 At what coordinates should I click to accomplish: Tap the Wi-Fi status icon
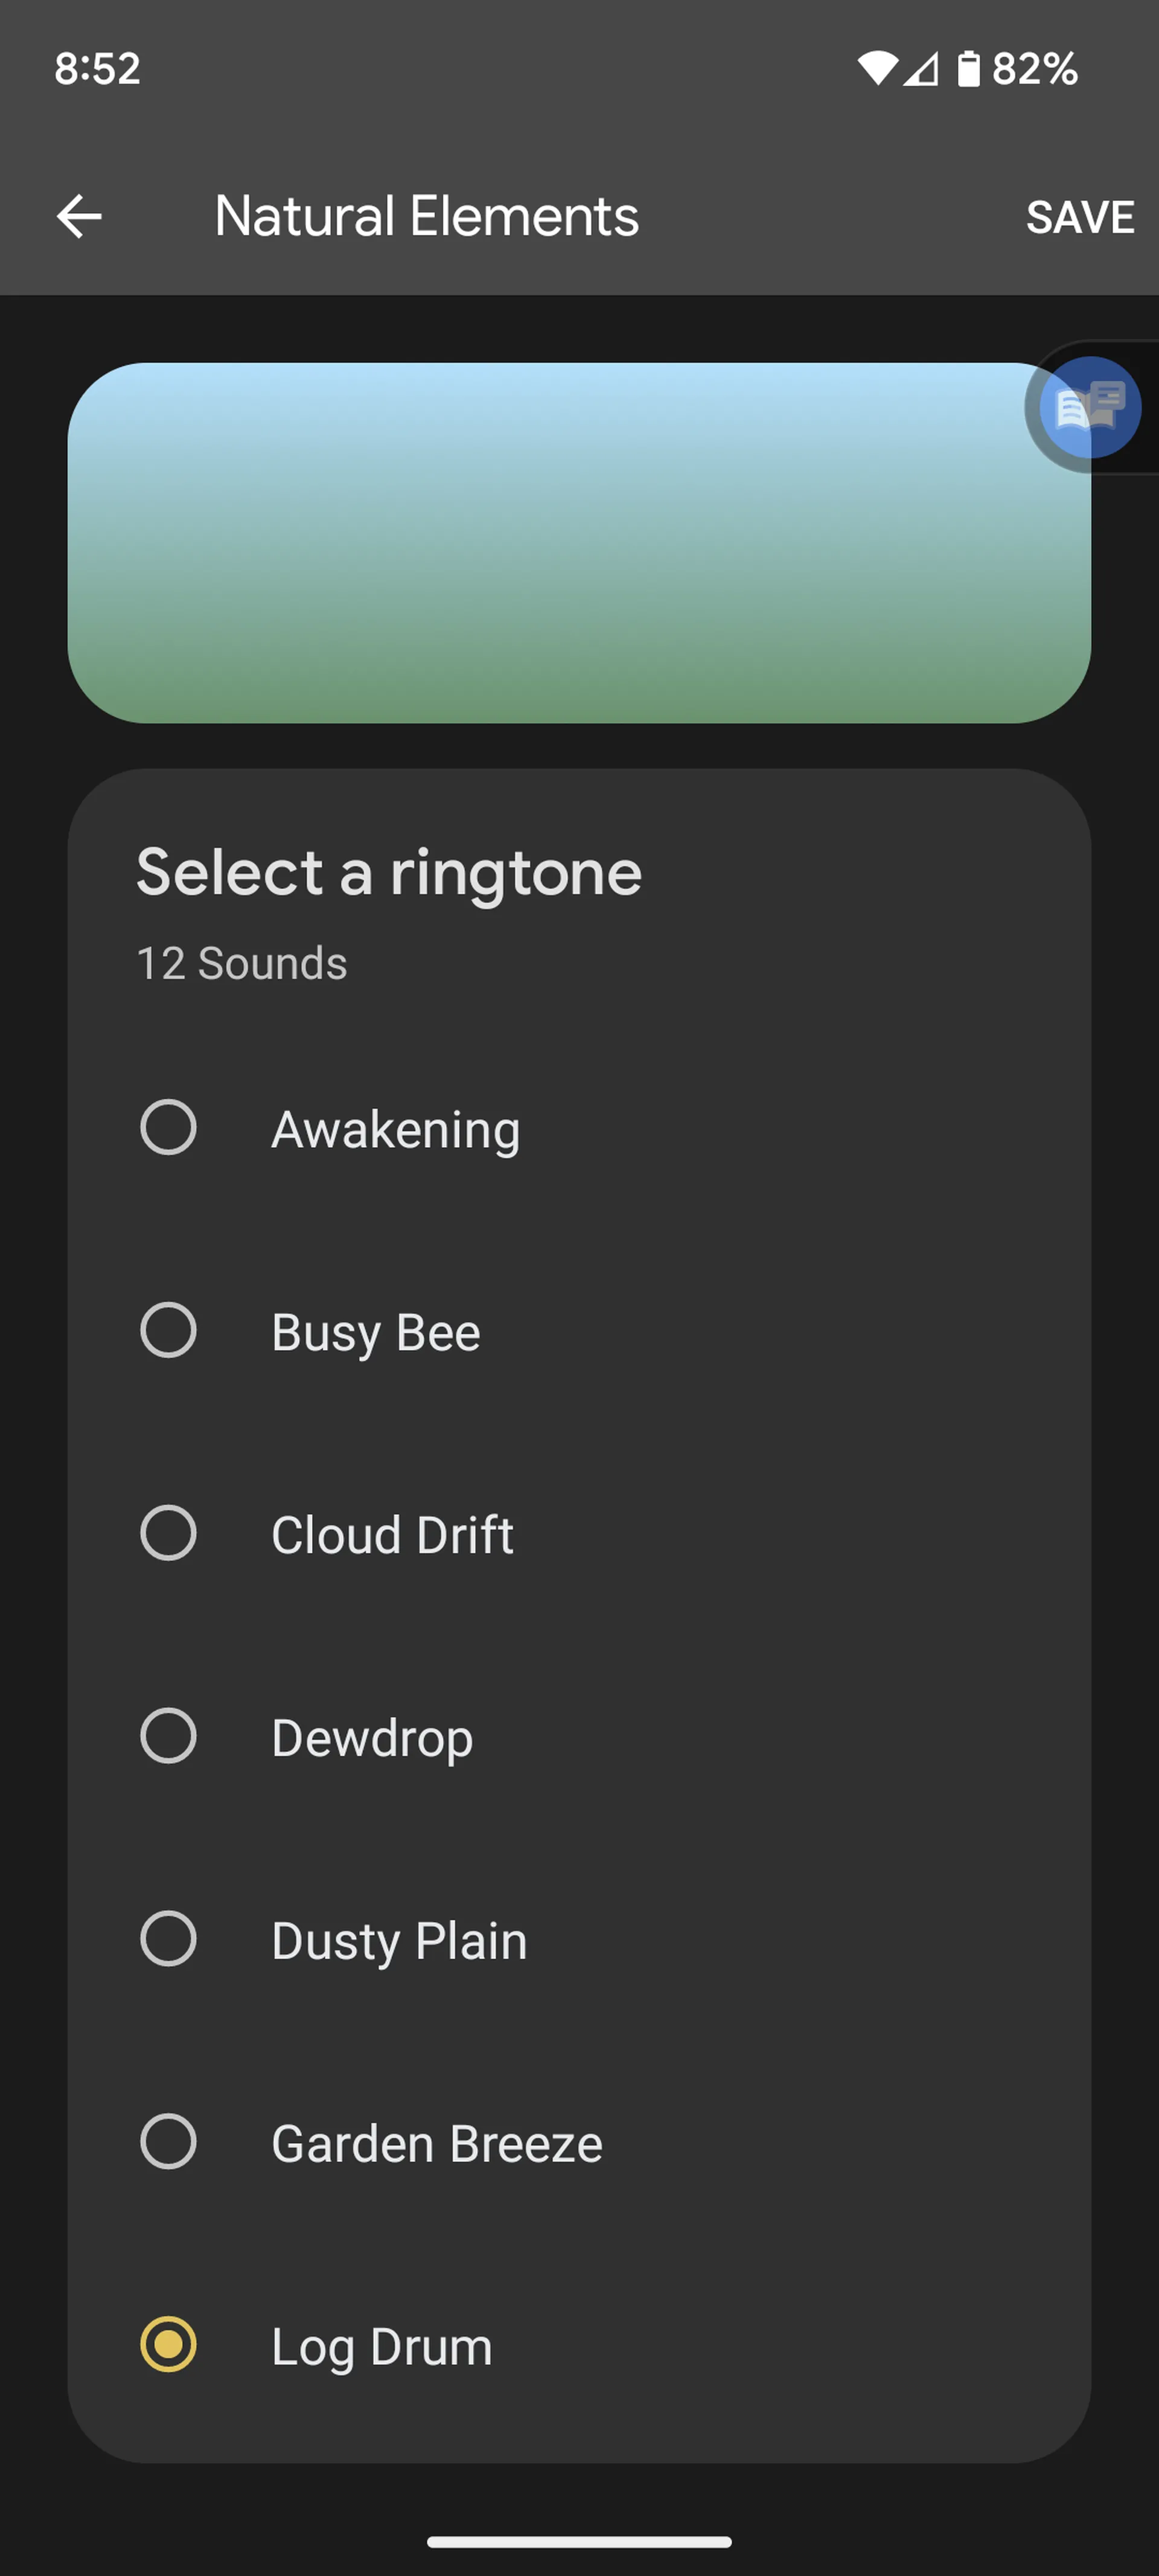pos(877,69)
